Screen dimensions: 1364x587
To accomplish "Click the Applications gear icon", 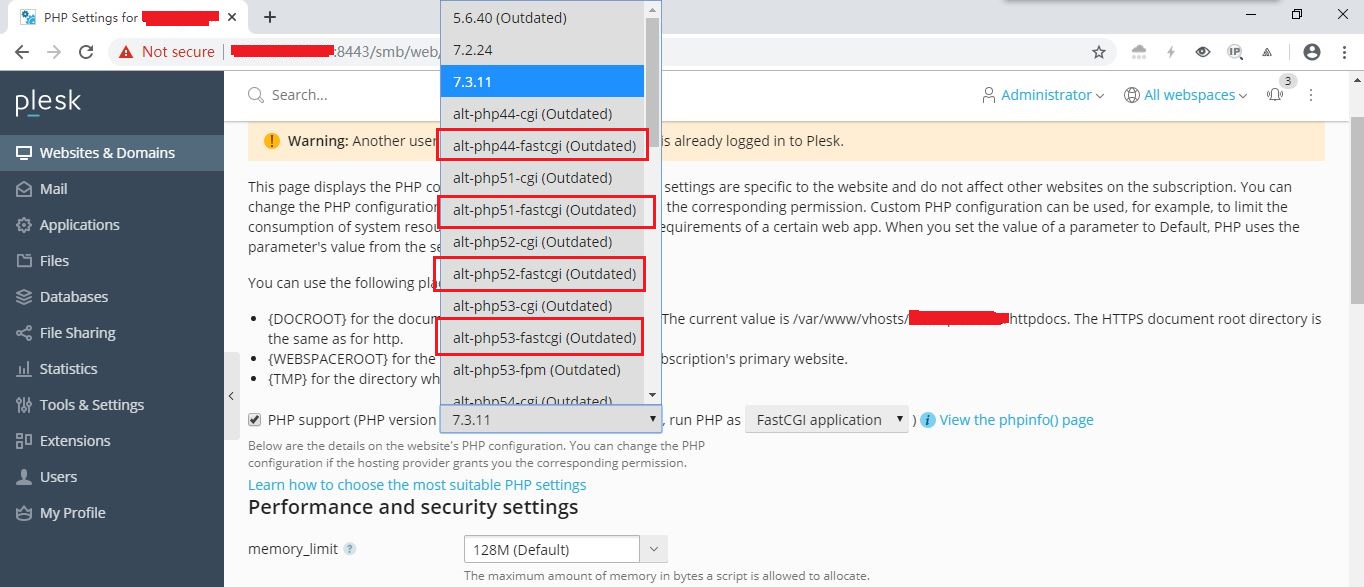I will coord(23,225).
